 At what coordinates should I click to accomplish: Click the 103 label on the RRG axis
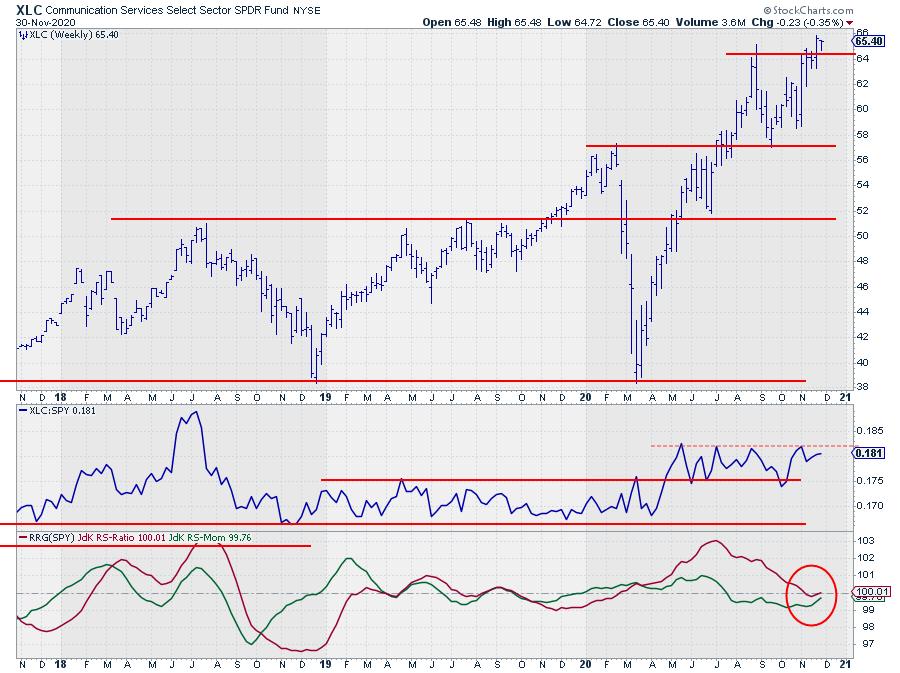tap(866, 541)
